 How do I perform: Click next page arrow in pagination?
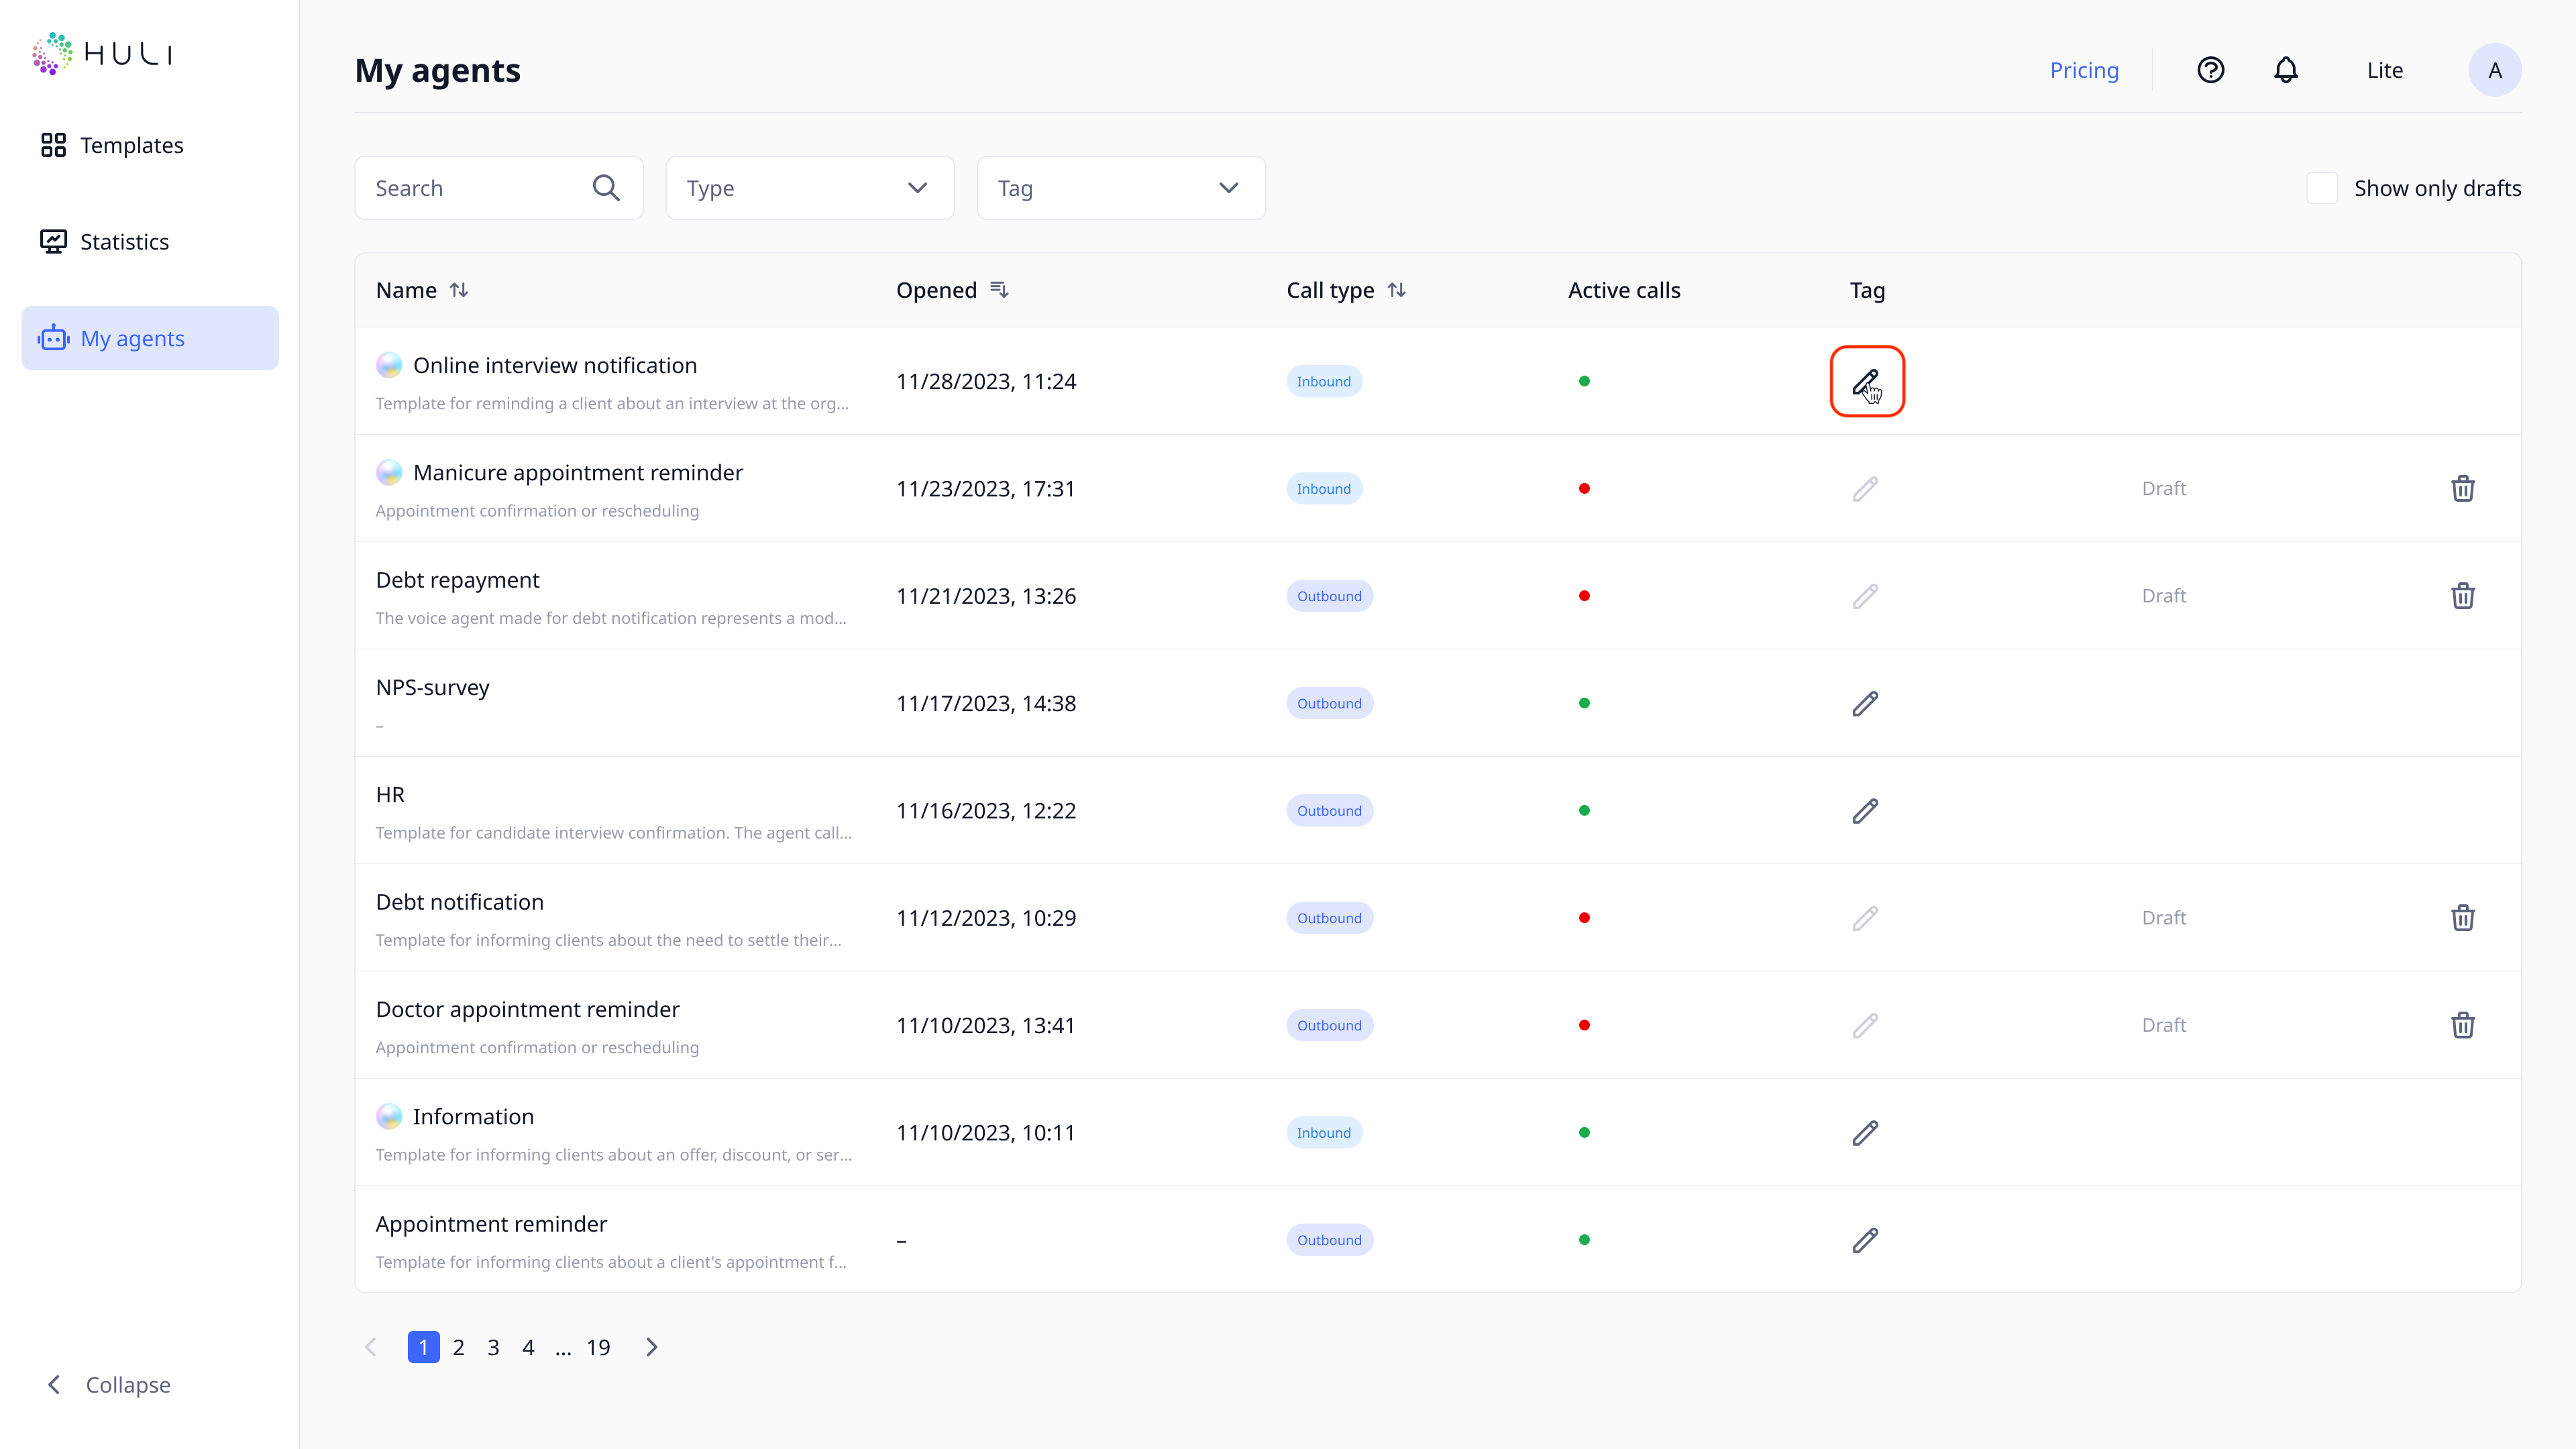tap(652, 1348)
